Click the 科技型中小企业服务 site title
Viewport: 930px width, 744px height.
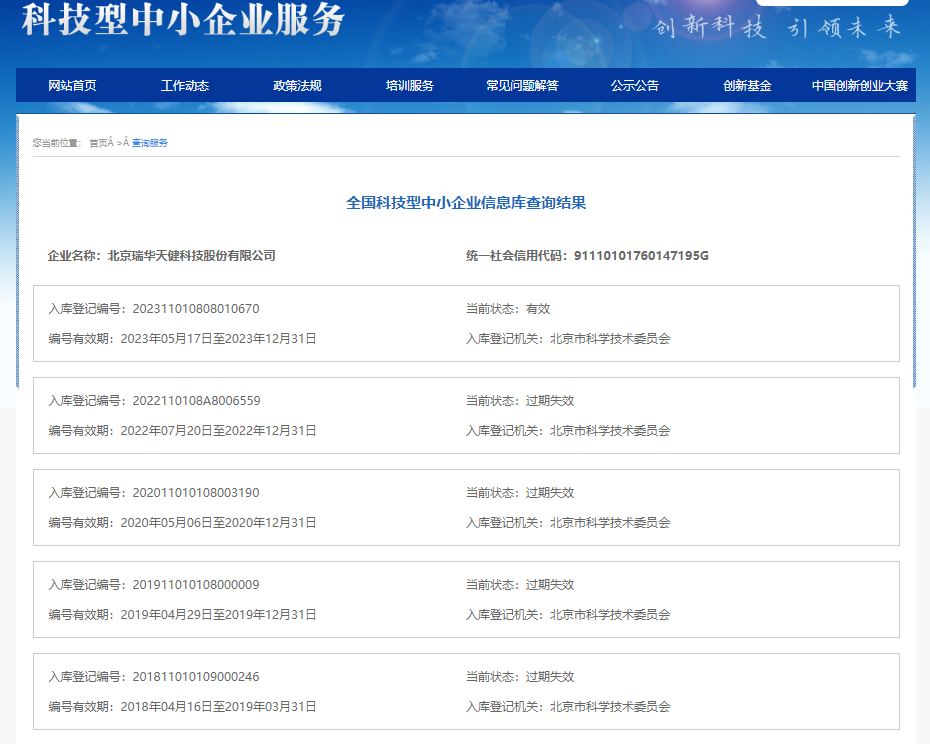[183, 19]
